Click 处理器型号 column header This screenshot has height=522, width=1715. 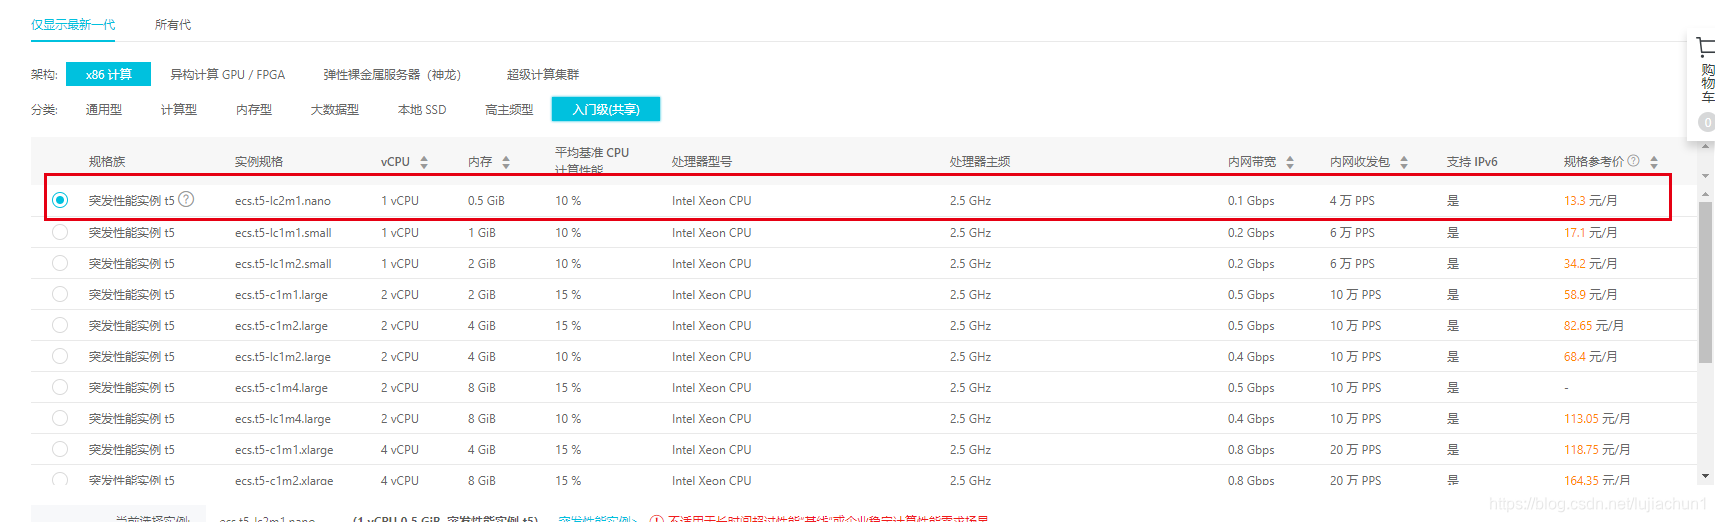[x=702, y=161]
